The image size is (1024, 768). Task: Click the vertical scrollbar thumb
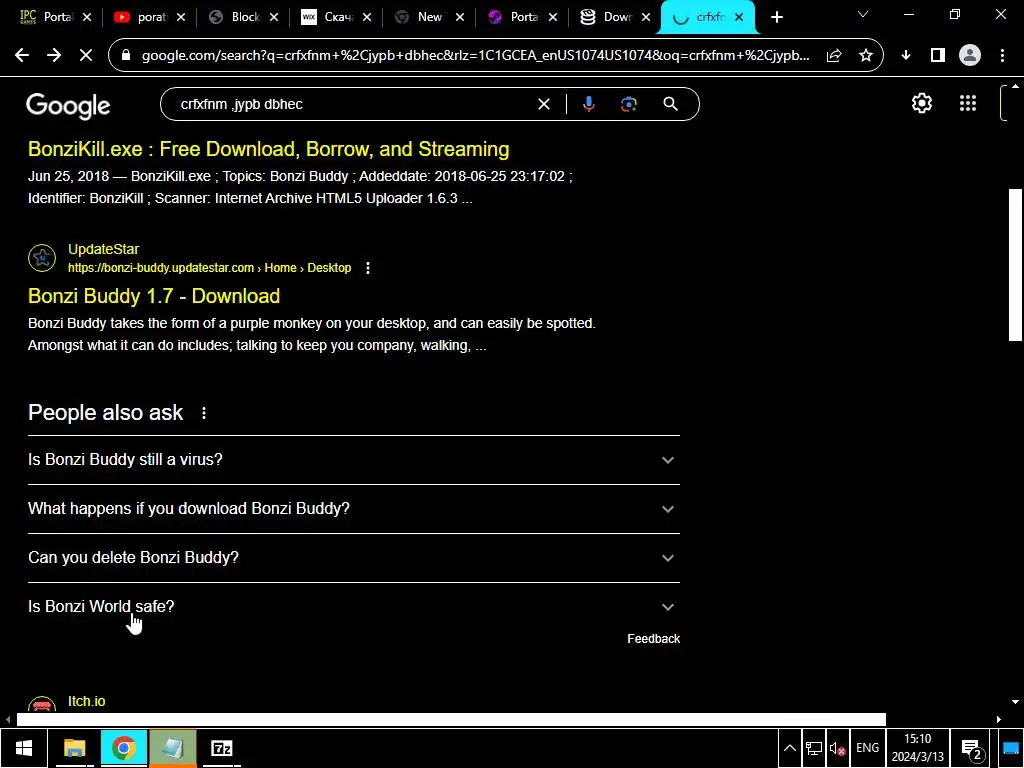1015,264
